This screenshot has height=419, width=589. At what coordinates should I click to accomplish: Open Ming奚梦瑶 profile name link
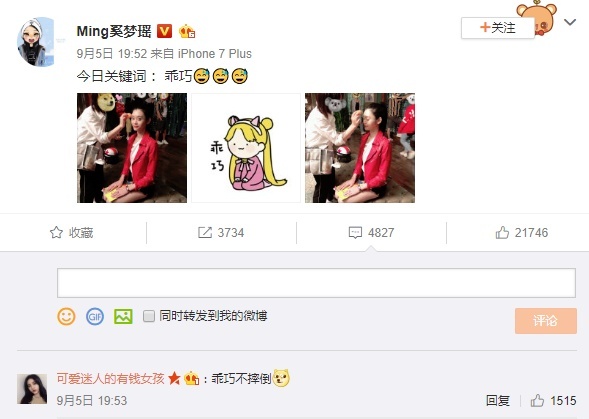114,31
